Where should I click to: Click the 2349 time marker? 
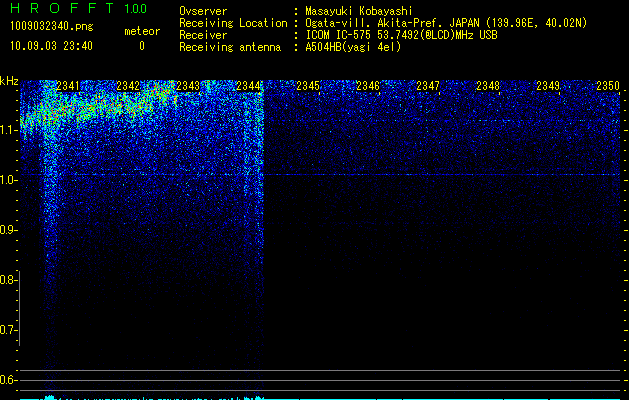[x=548, y=86]
